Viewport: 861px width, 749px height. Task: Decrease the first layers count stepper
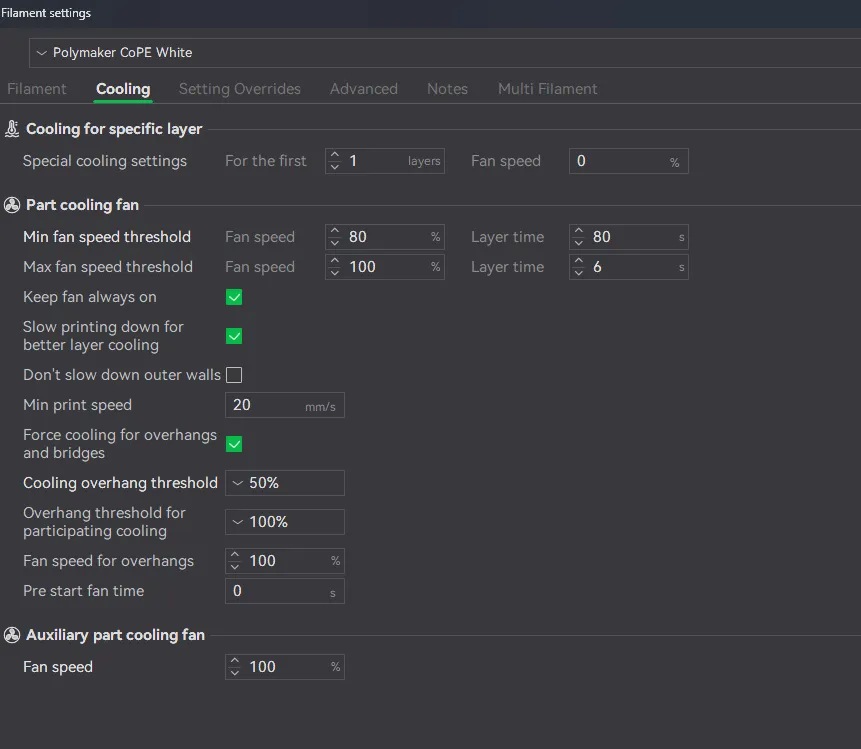pyautogui.click(x=334, y=167)
